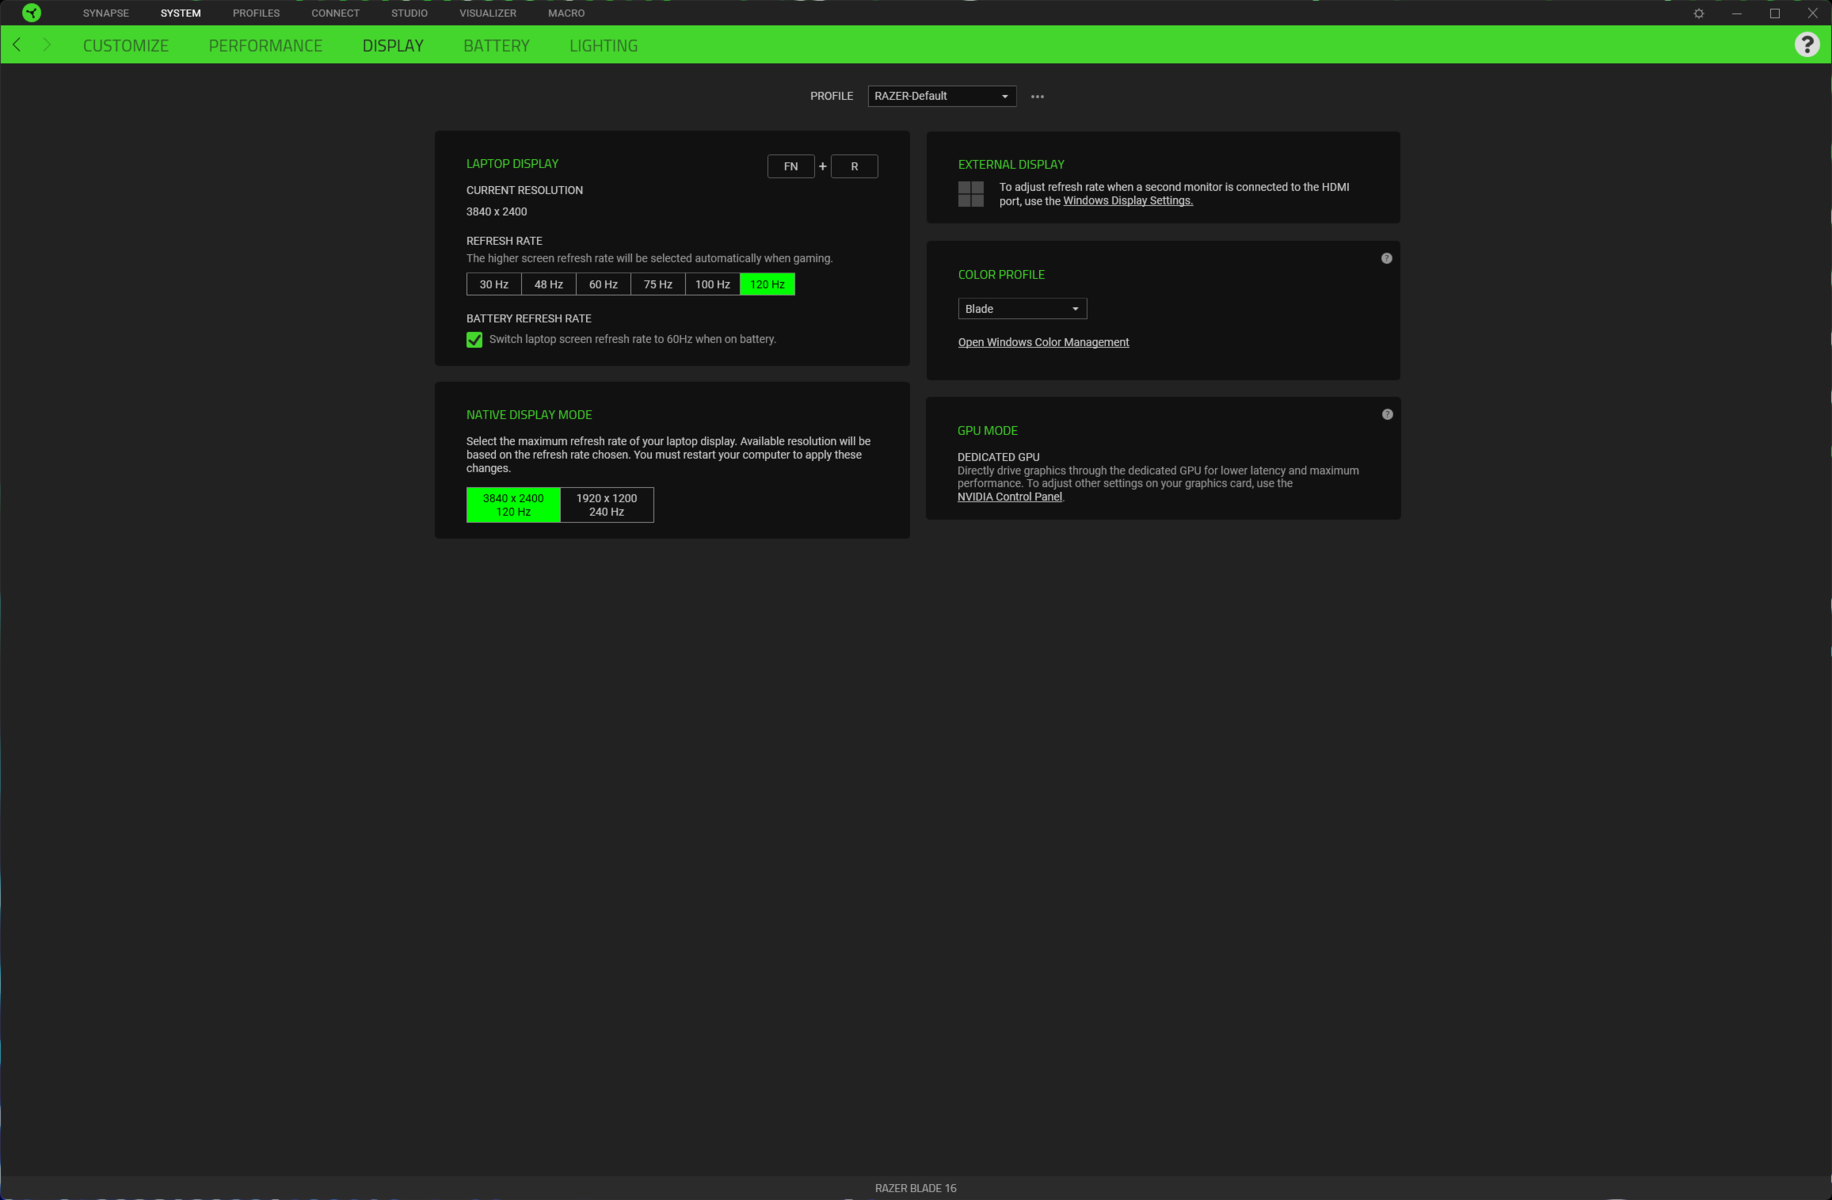Click the External Display windows icon
The image size is (1832, 1200).
(971, 194)
